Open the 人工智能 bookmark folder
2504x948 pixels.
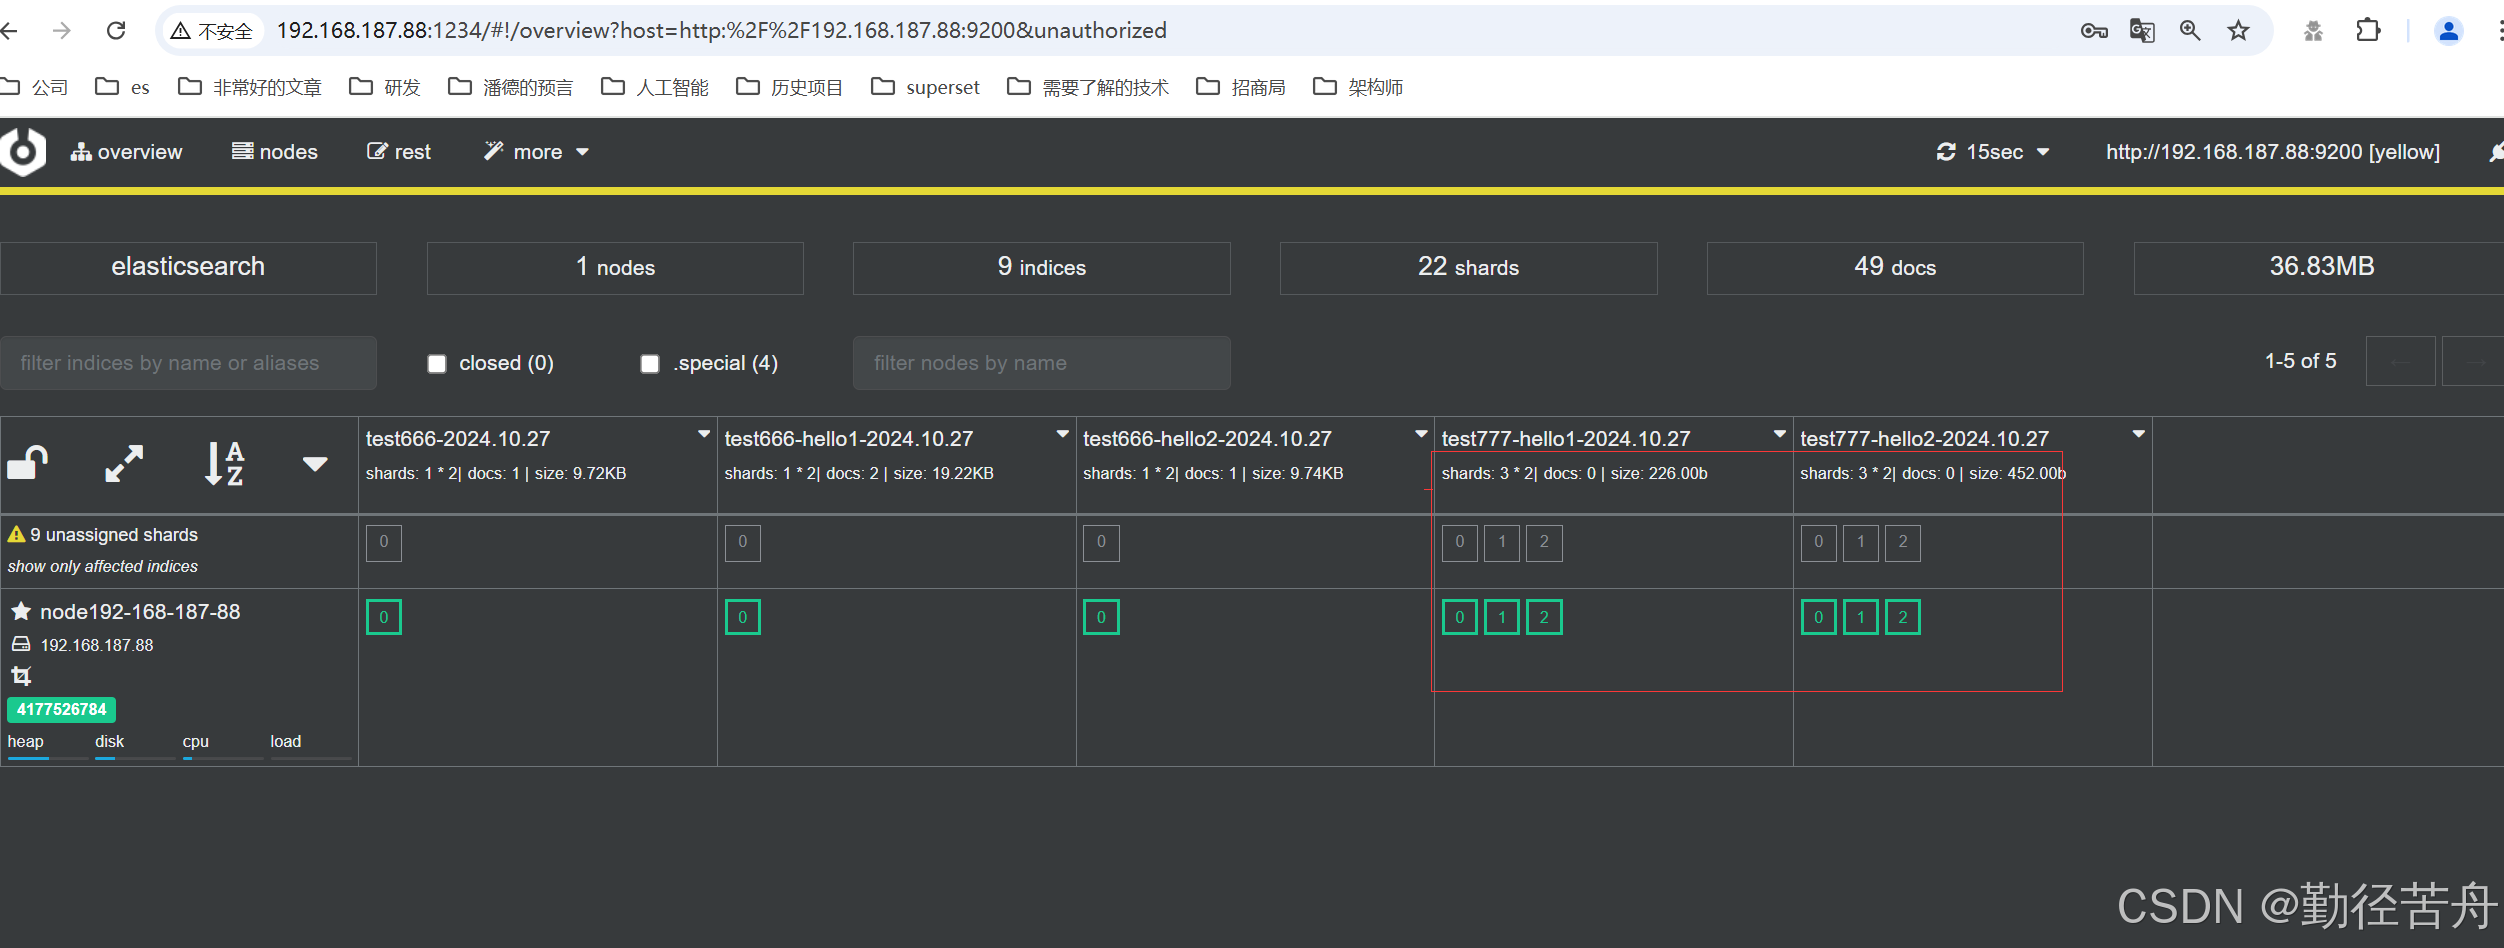pyautogui.click(x=655, y=87)
